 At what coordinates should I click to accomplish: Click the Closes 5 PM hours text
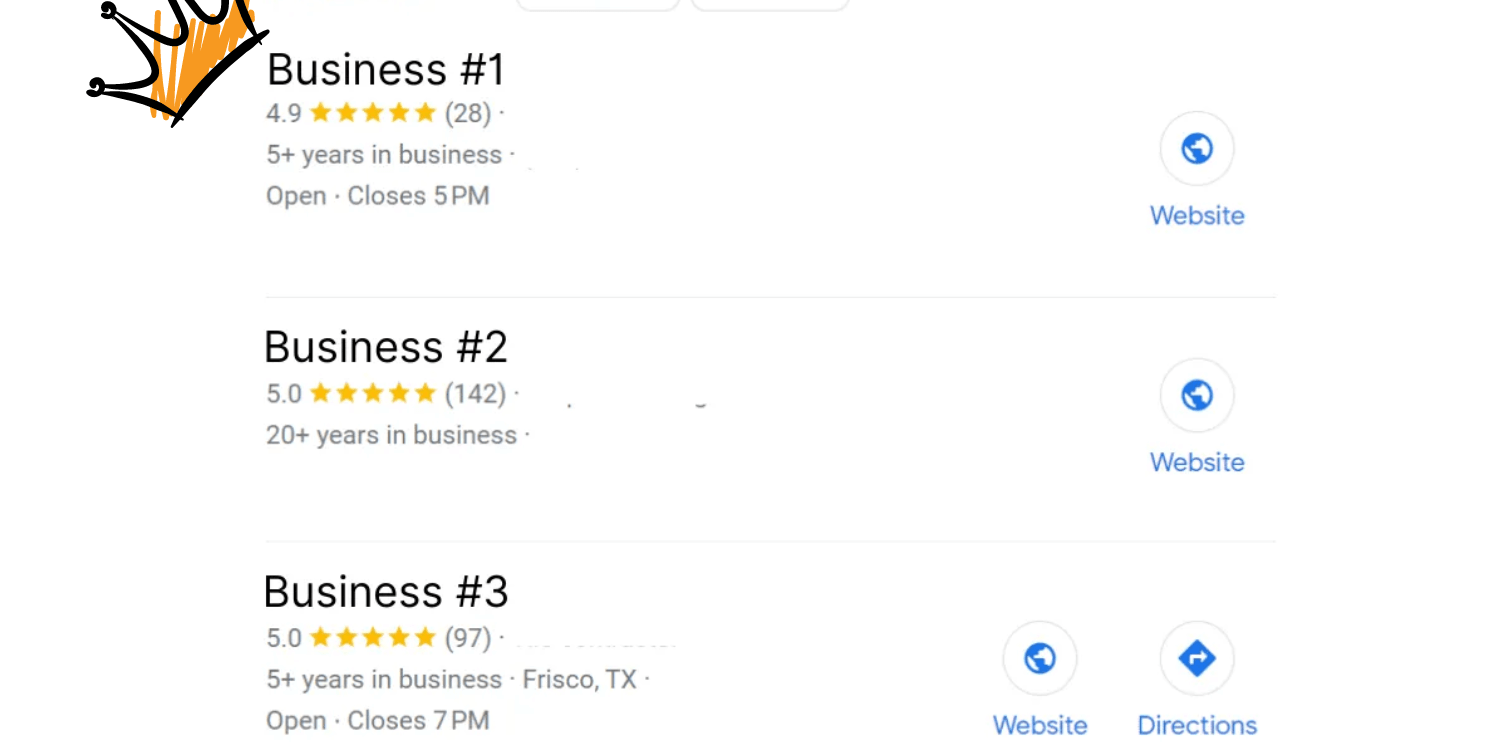(x=418, y=195)
